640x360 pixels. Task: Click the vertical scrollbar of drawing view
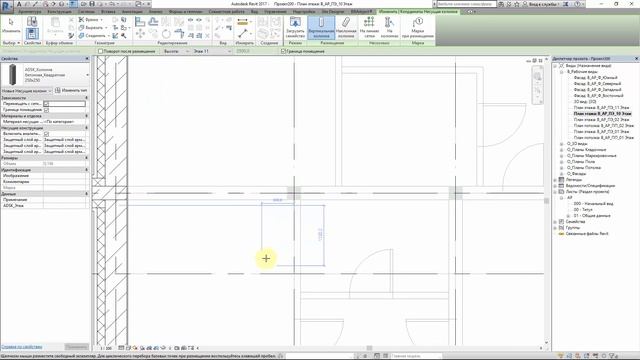pyautogui.click(x=547, y=201)
